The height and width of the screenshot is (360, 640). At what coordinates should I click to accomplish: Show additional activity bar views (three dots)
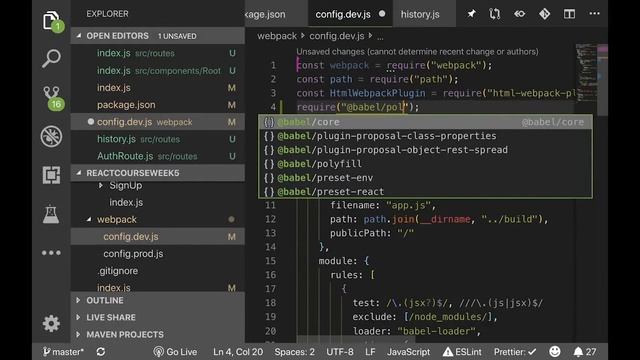tap(51, 253)
